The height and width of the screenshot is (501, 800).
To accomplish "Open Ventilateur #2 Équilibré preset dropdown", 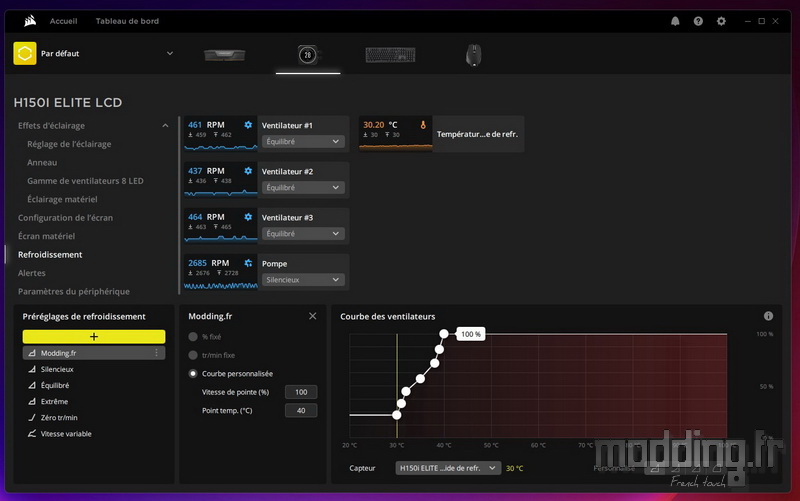I will coord(303,187).
